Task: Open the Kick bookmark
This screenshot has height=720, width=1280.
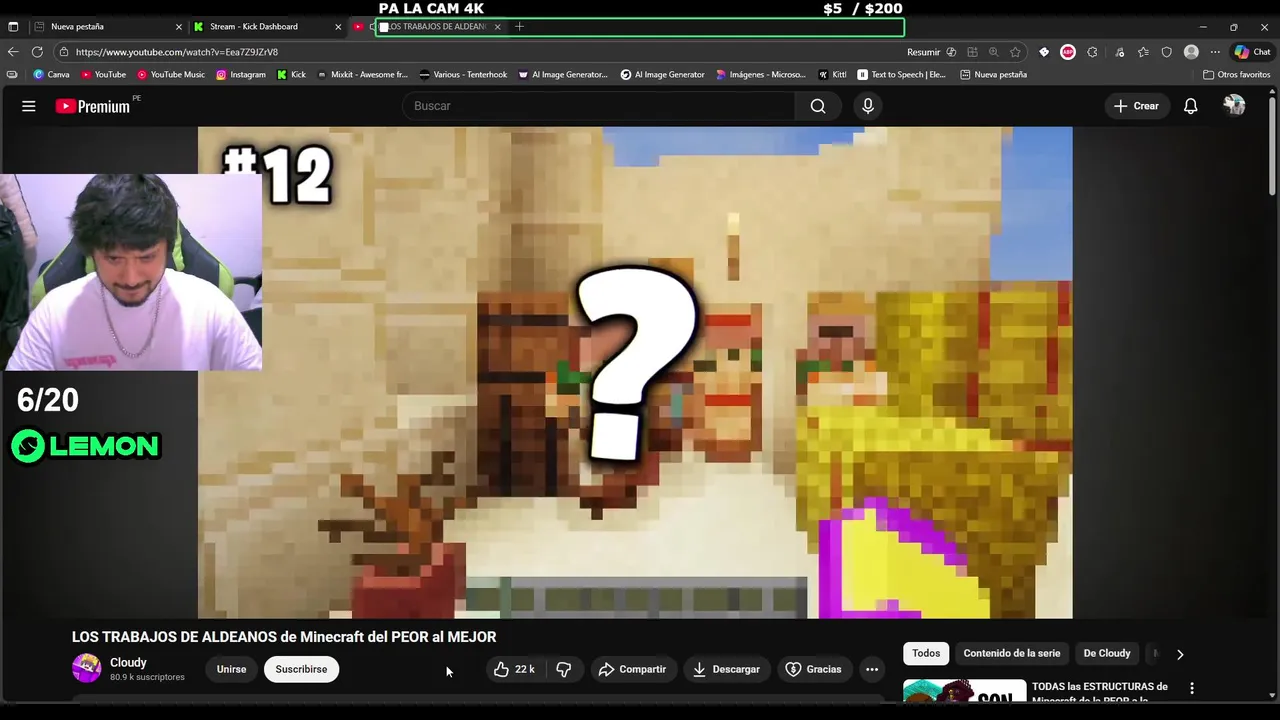Action: (291, 75)
